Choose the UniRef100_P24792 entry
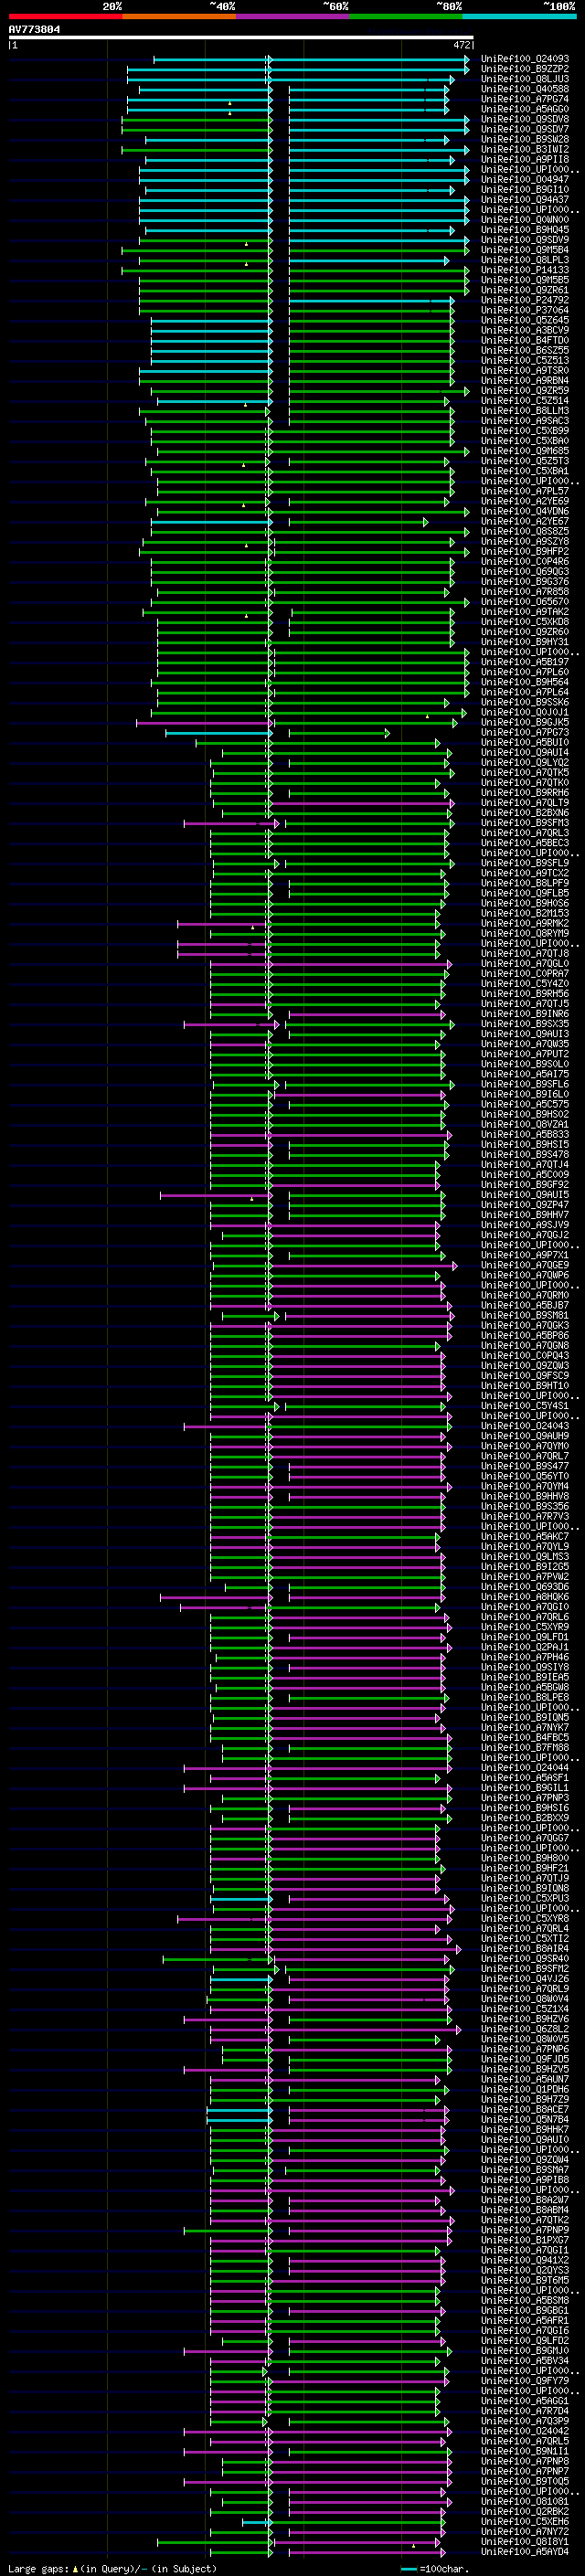The image size is (585, 2576). point(525,300)
